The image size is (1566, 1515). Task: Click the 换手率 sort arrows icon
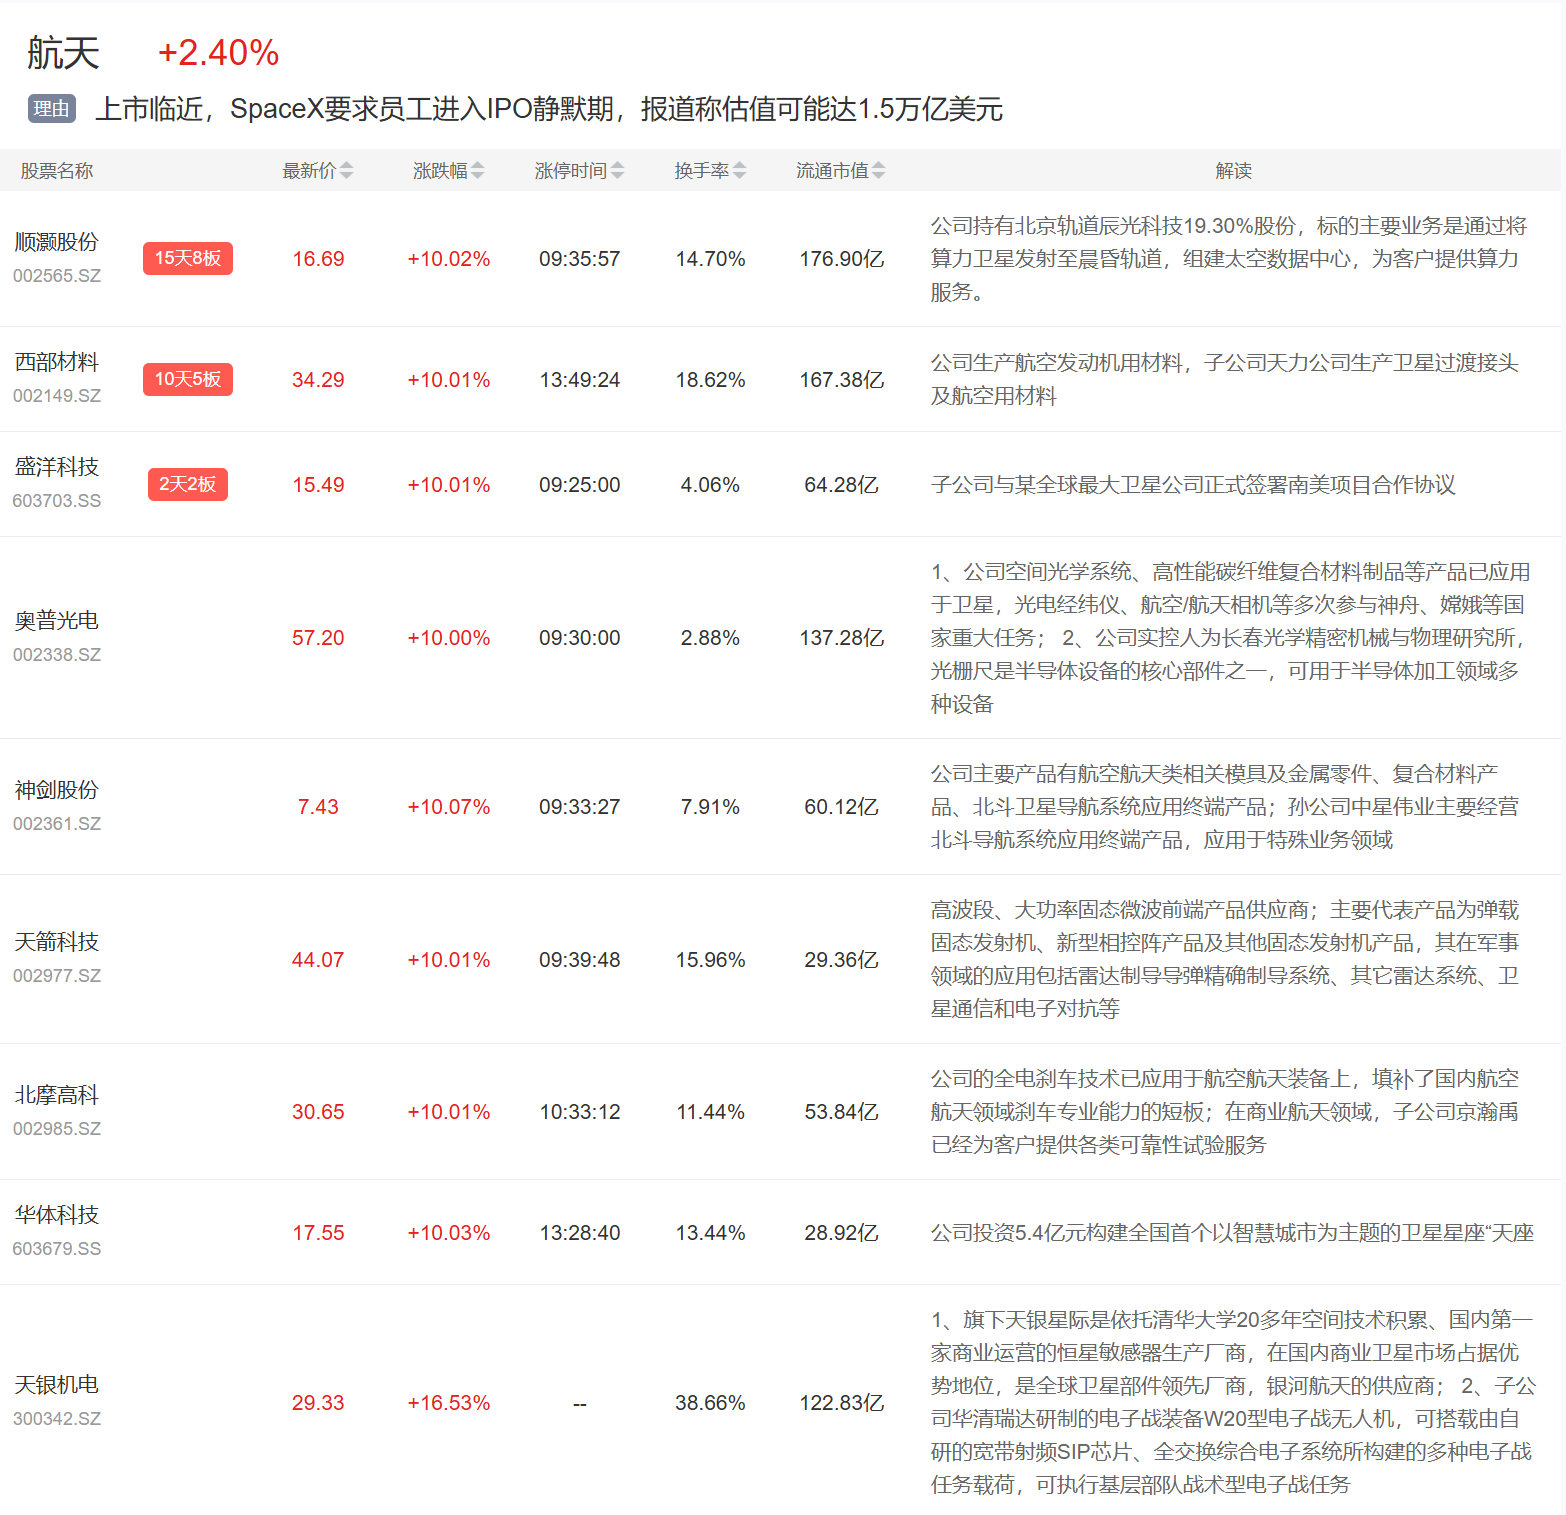[x=739, y=171]
